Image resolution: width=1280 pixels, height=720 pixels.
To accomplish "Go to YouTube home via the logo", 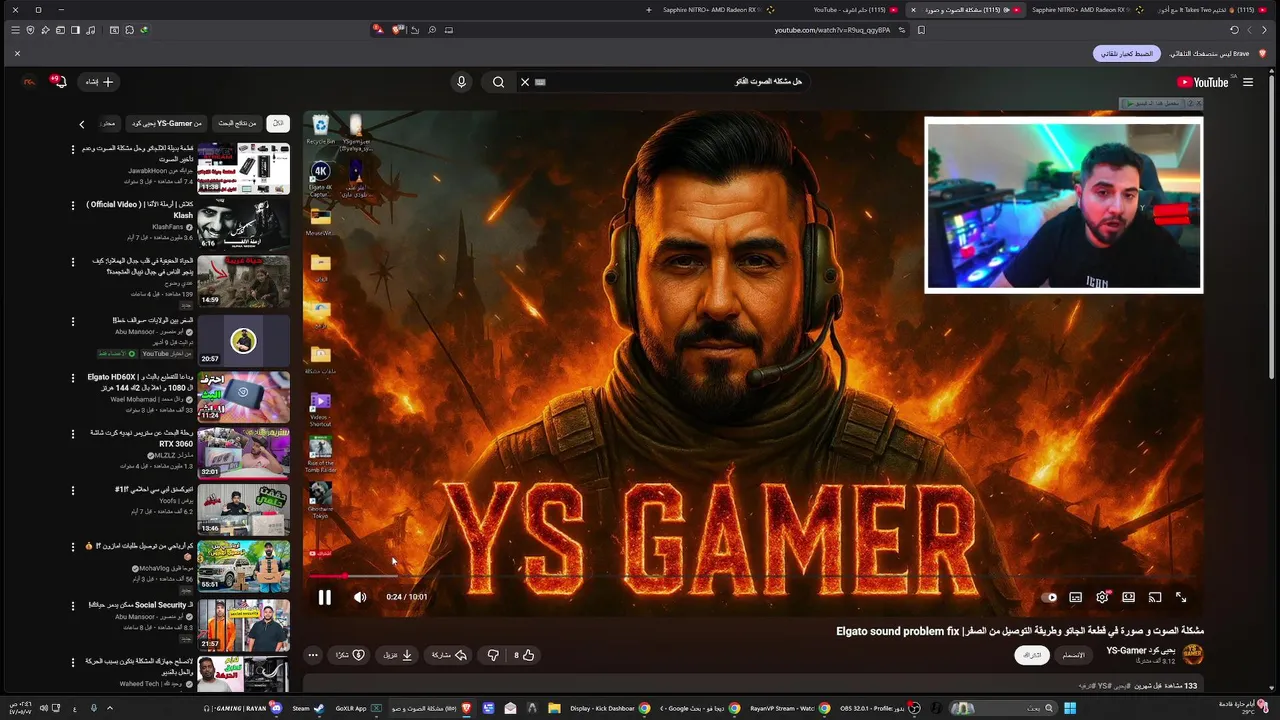I will point(1204,82).
